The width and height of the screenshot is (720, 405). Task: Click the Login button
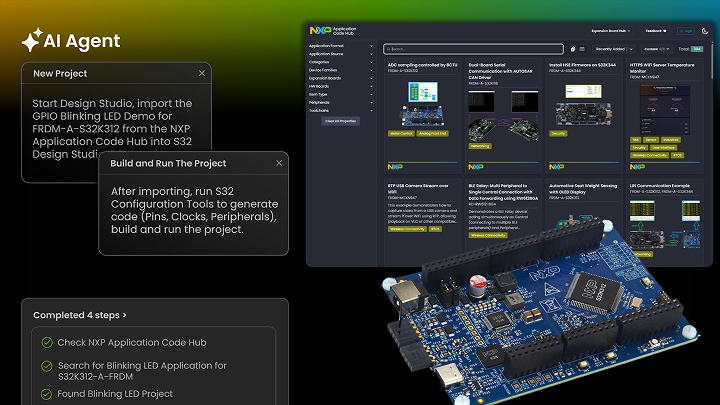pos(686,31)
